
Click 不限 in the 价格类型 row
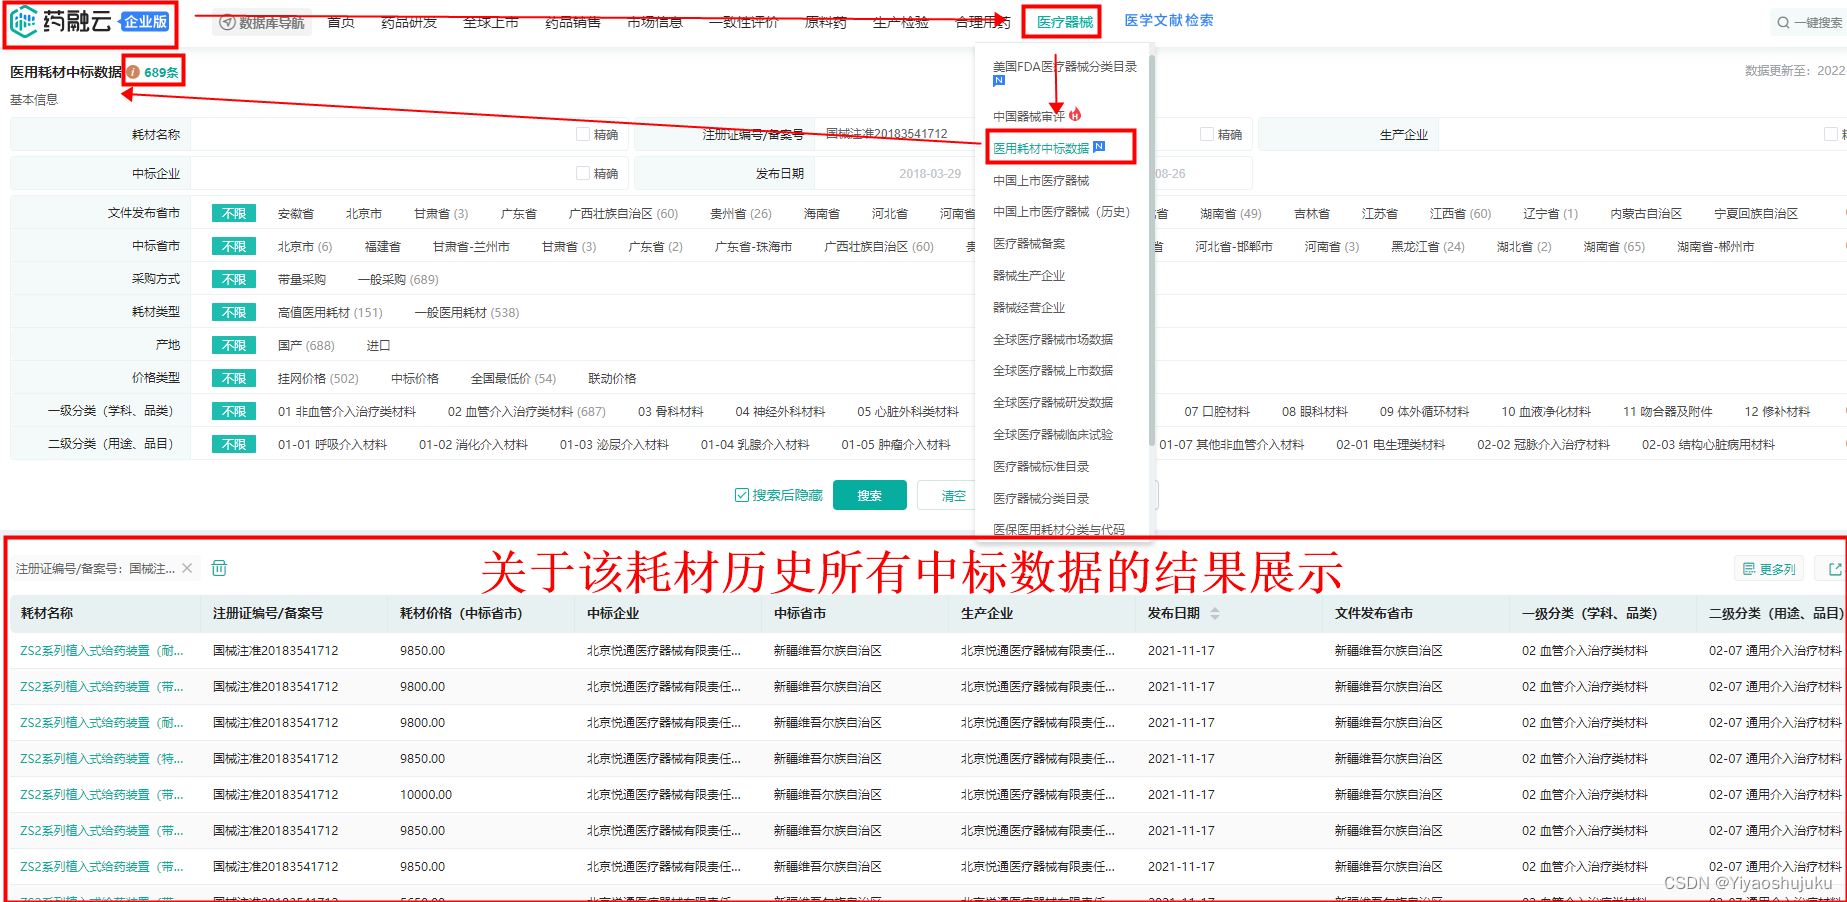point(234,378)
